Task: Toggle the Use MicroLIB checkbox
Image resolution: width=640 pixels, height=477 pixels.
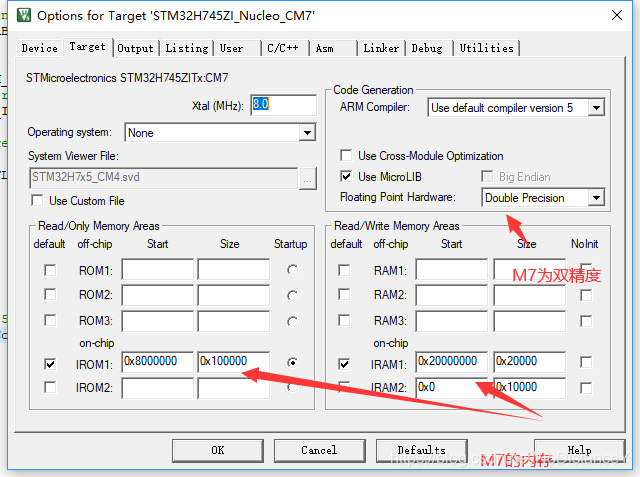Action: coord(346,177)
